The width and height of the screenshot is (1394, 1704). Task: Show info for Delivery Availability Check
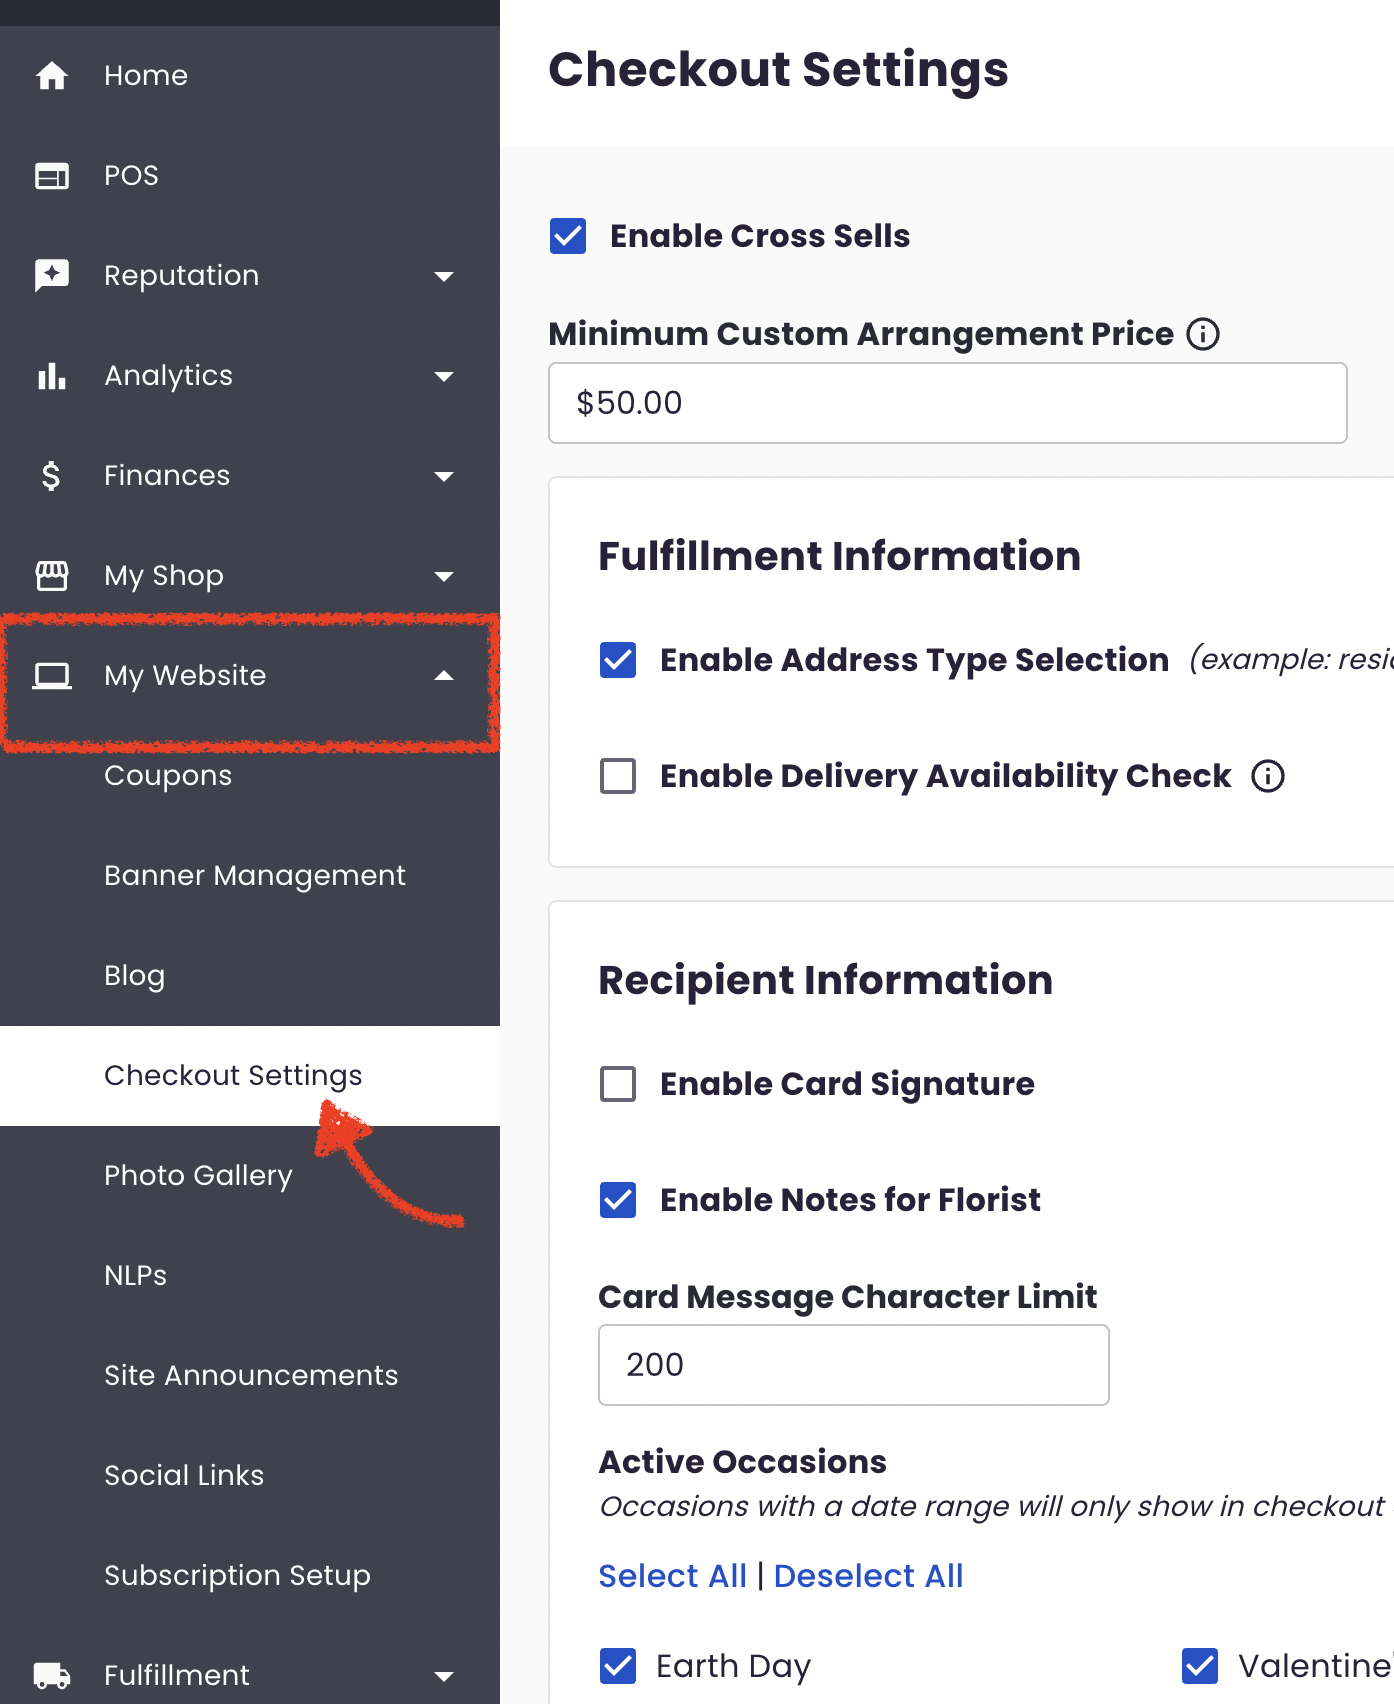click(x=1268, y=776)
